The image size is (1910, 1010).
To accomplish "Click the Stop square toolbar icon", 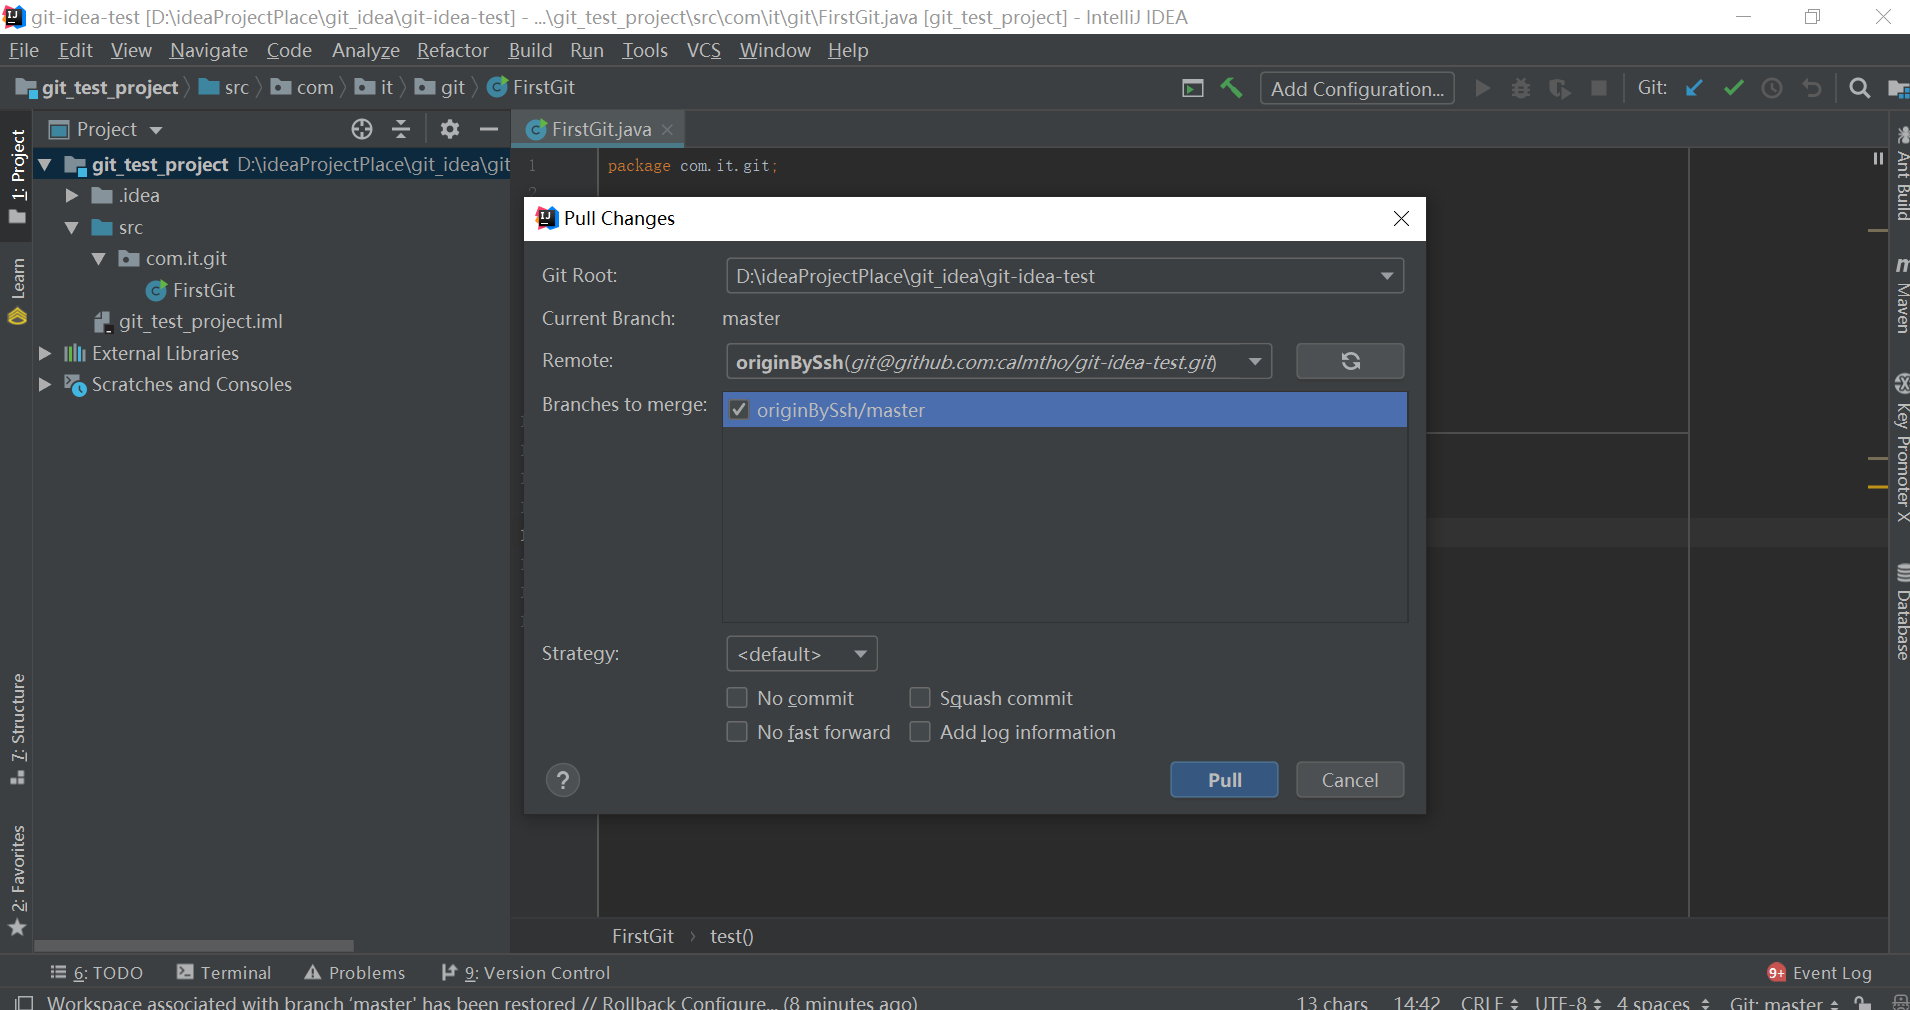I will coord(1599,88).
